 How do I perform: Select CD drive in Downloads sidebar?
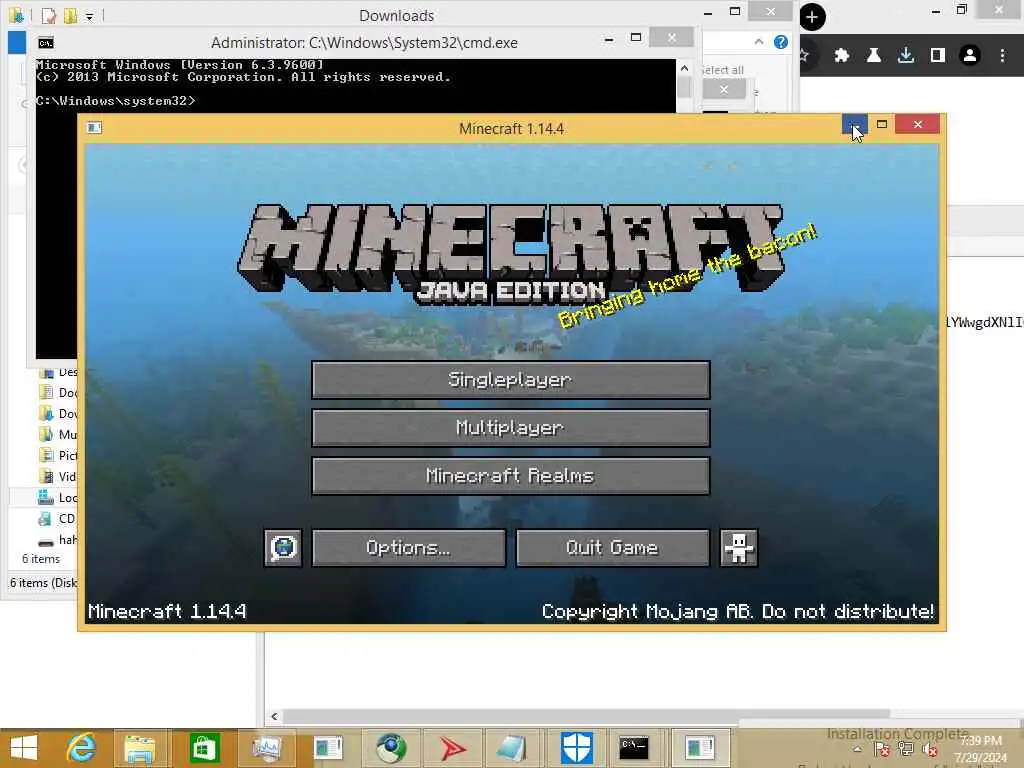pyautogui.click(x=57, y=519)
